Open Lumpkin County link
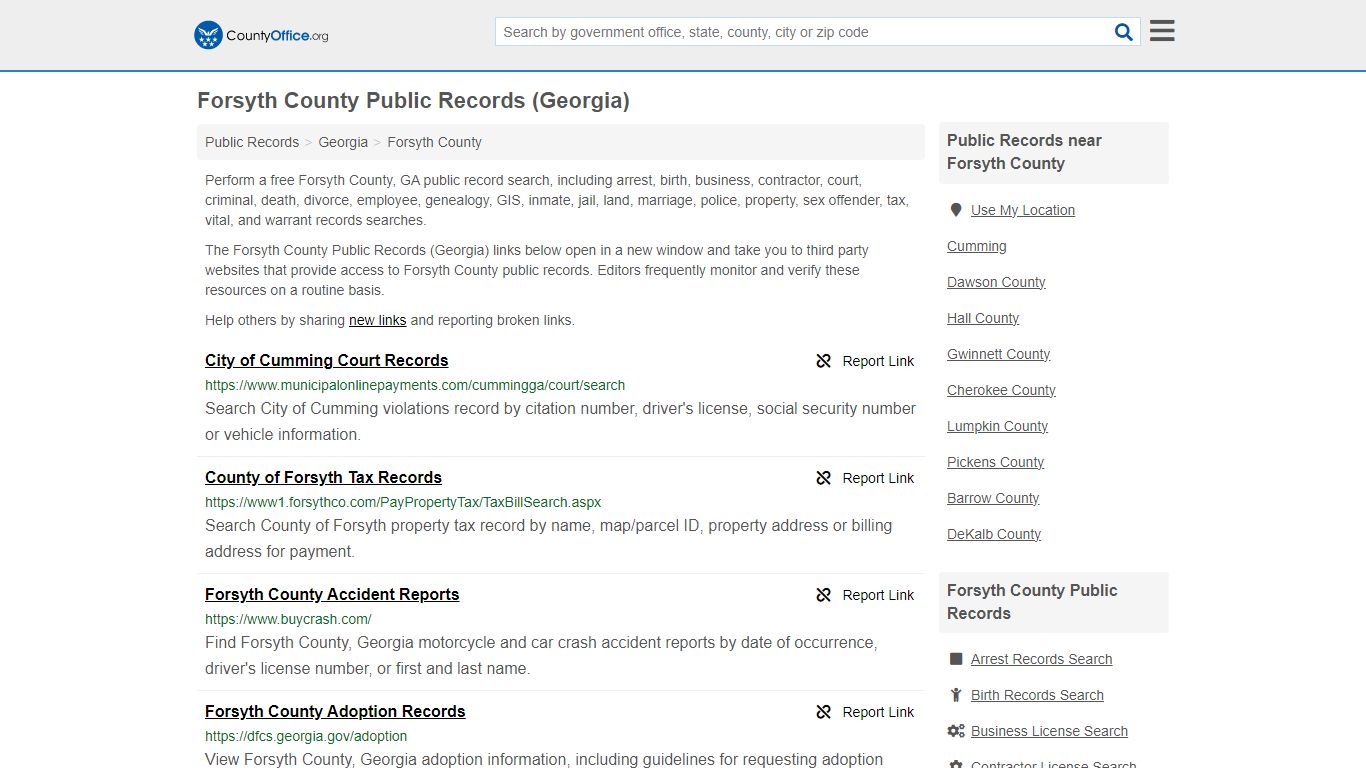 coord(997,426)
